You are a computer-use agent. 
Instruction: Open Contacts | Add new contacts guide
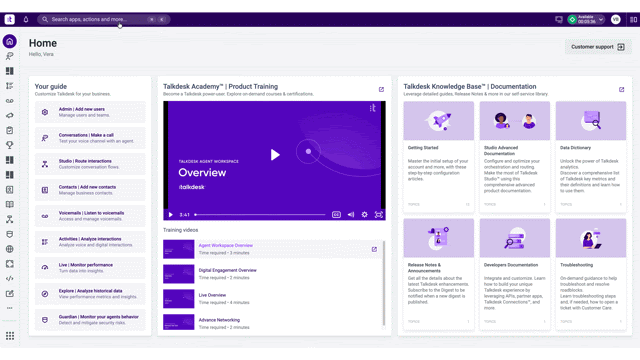pyautogui.click(x=90, y=190)
